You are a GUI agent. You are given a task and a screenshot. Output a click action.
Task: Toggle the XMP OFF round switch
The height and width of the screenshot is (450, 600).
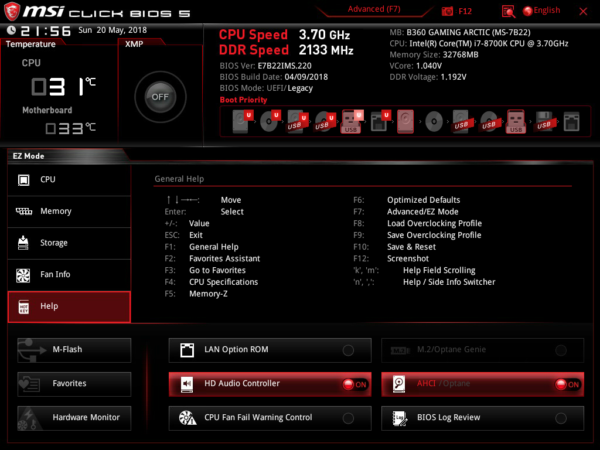point(160,97)
